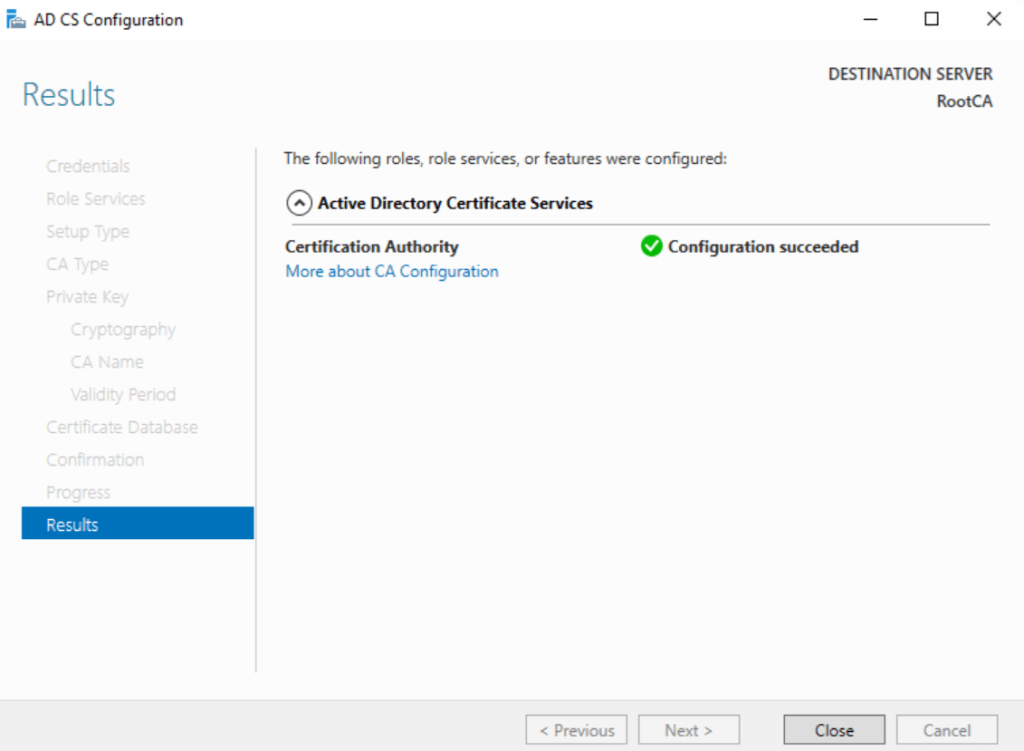Click the DESTINATION SERVER label
1024x751 pixels.
(x=910, y=74)
